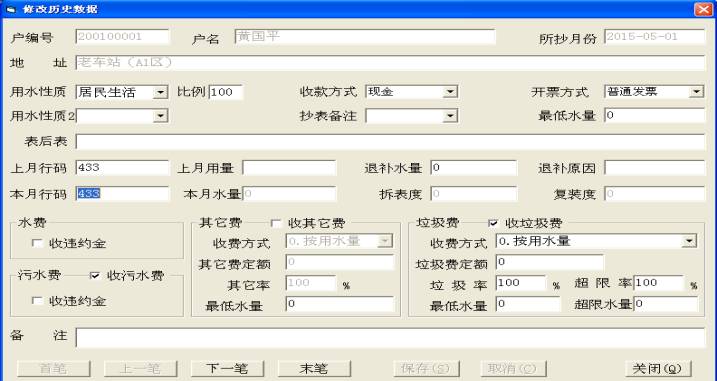
Task: Open the 用水性质2 dropdown
Action: point(160,116)
